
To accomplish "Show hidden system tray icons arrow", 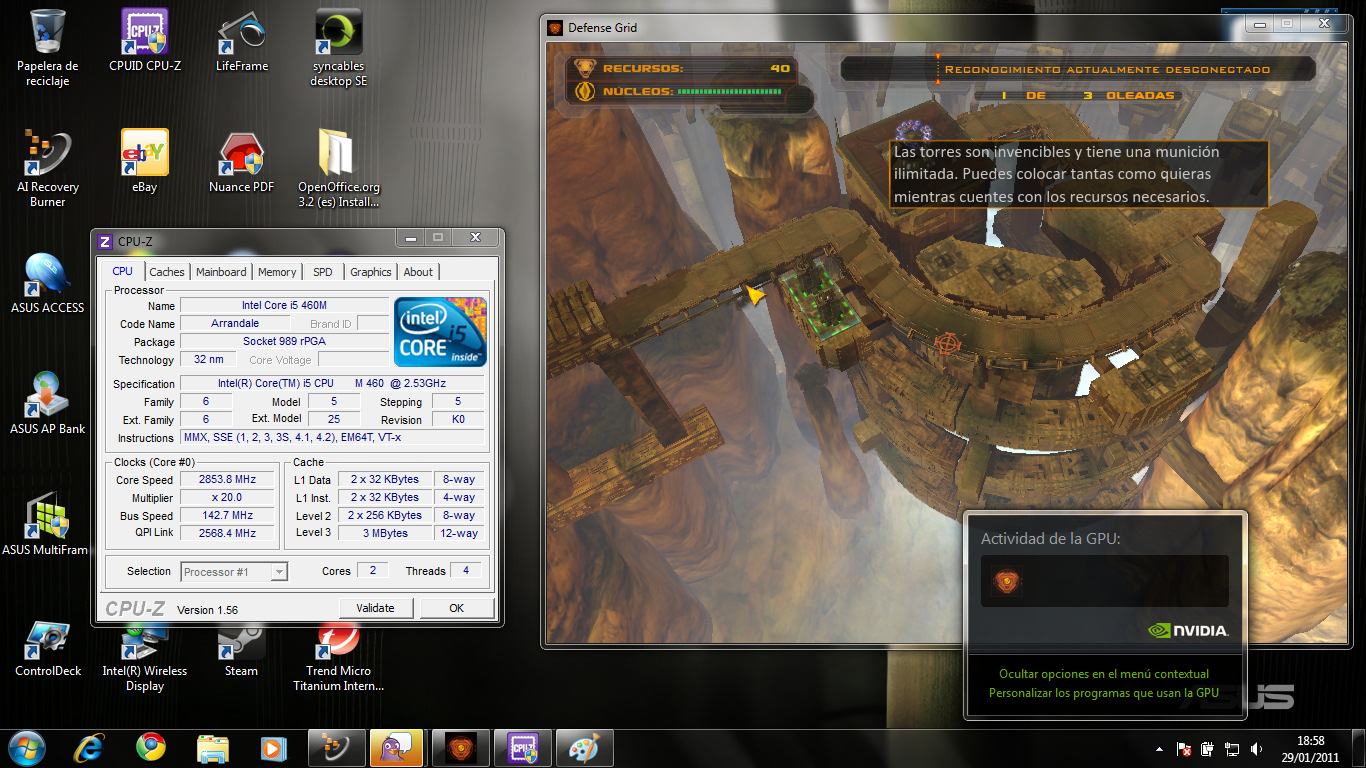I will [1159, 748].
